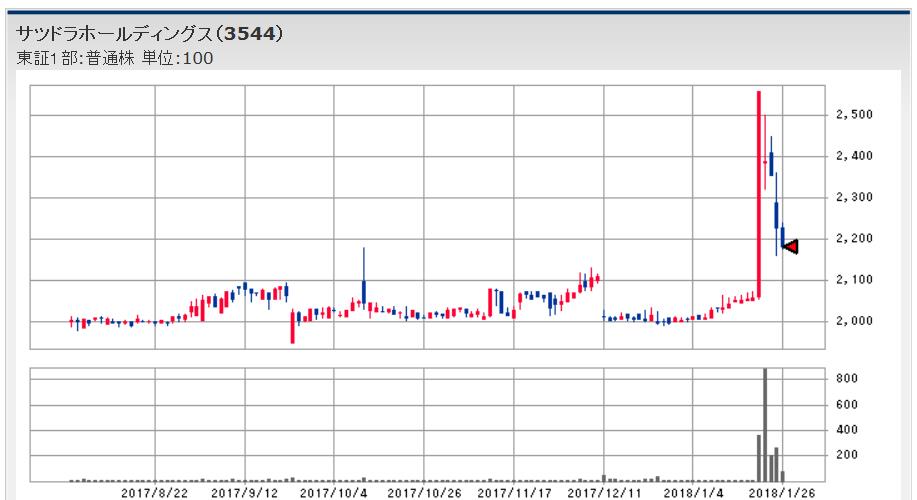Select the 2017/10/26 date label
The width and height of the screenshot is (917, 500).
[424, 493]
